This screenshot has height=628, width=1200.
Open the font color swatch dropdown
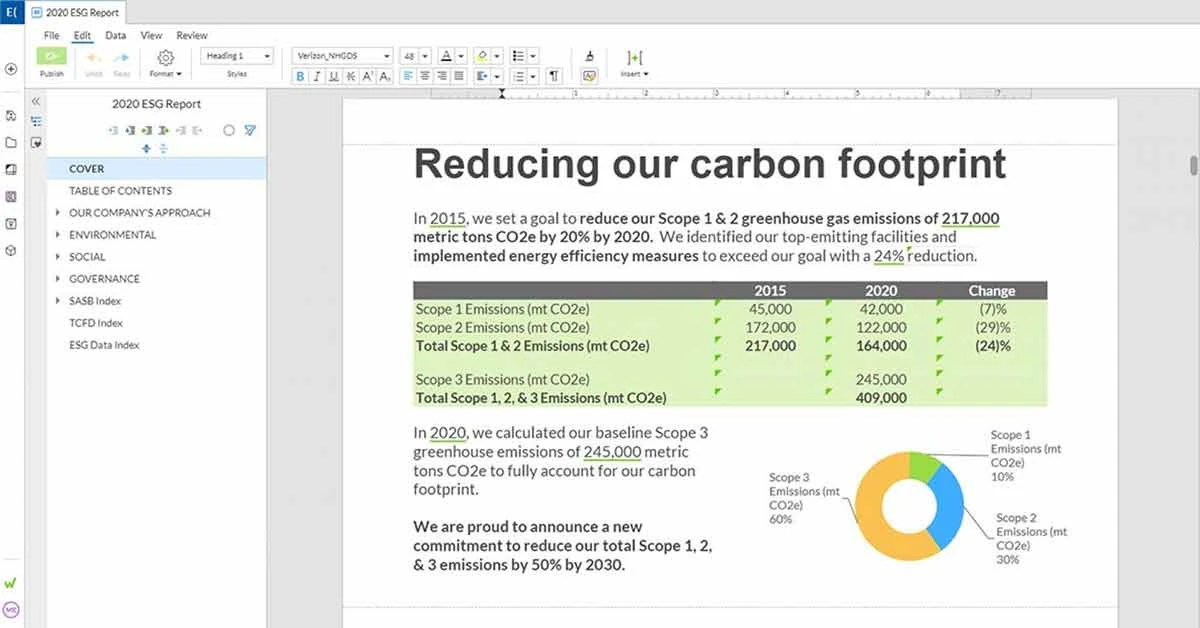461,55
